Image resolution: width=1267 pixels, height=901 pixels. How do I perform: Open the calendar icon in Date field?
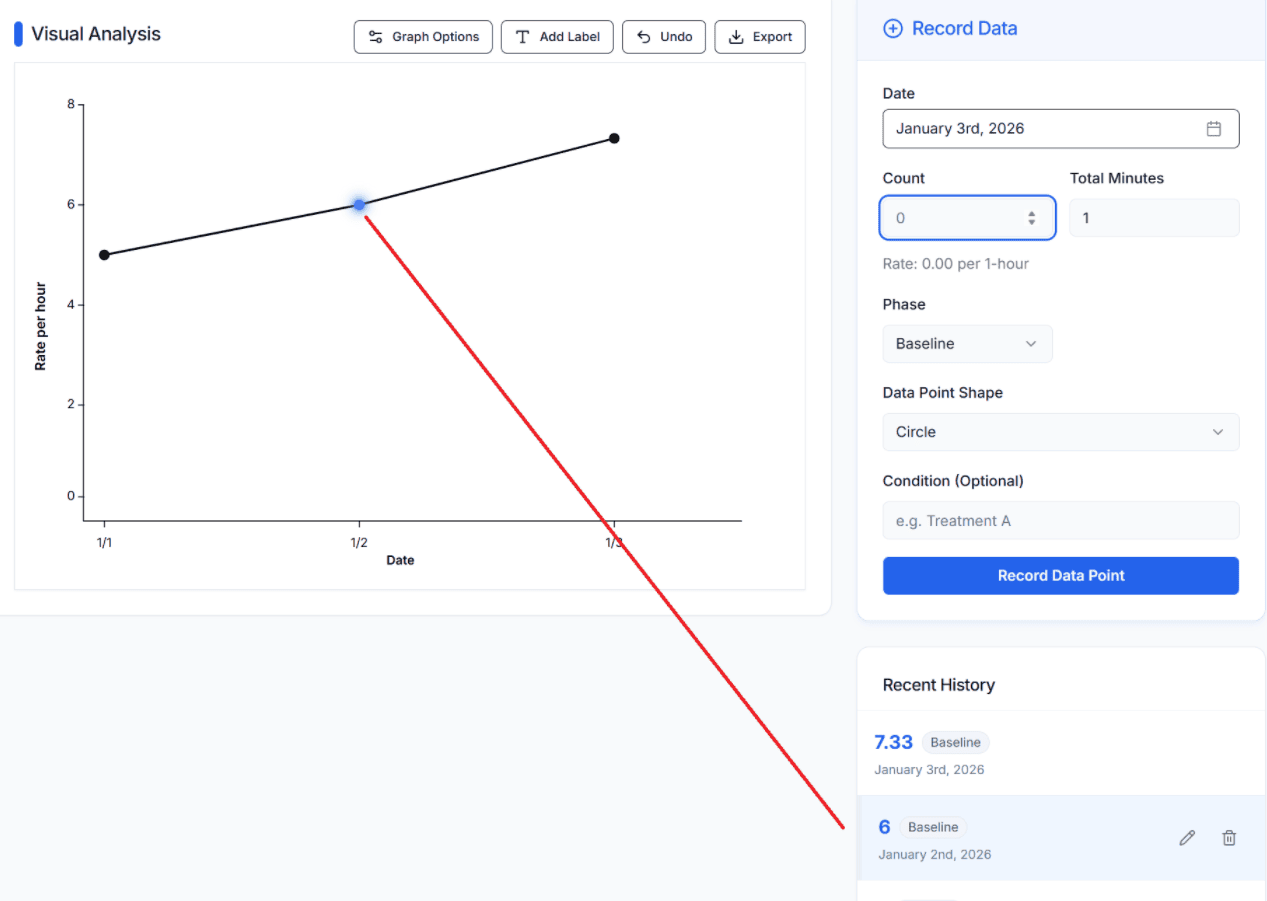click(x=1214, y=129)
